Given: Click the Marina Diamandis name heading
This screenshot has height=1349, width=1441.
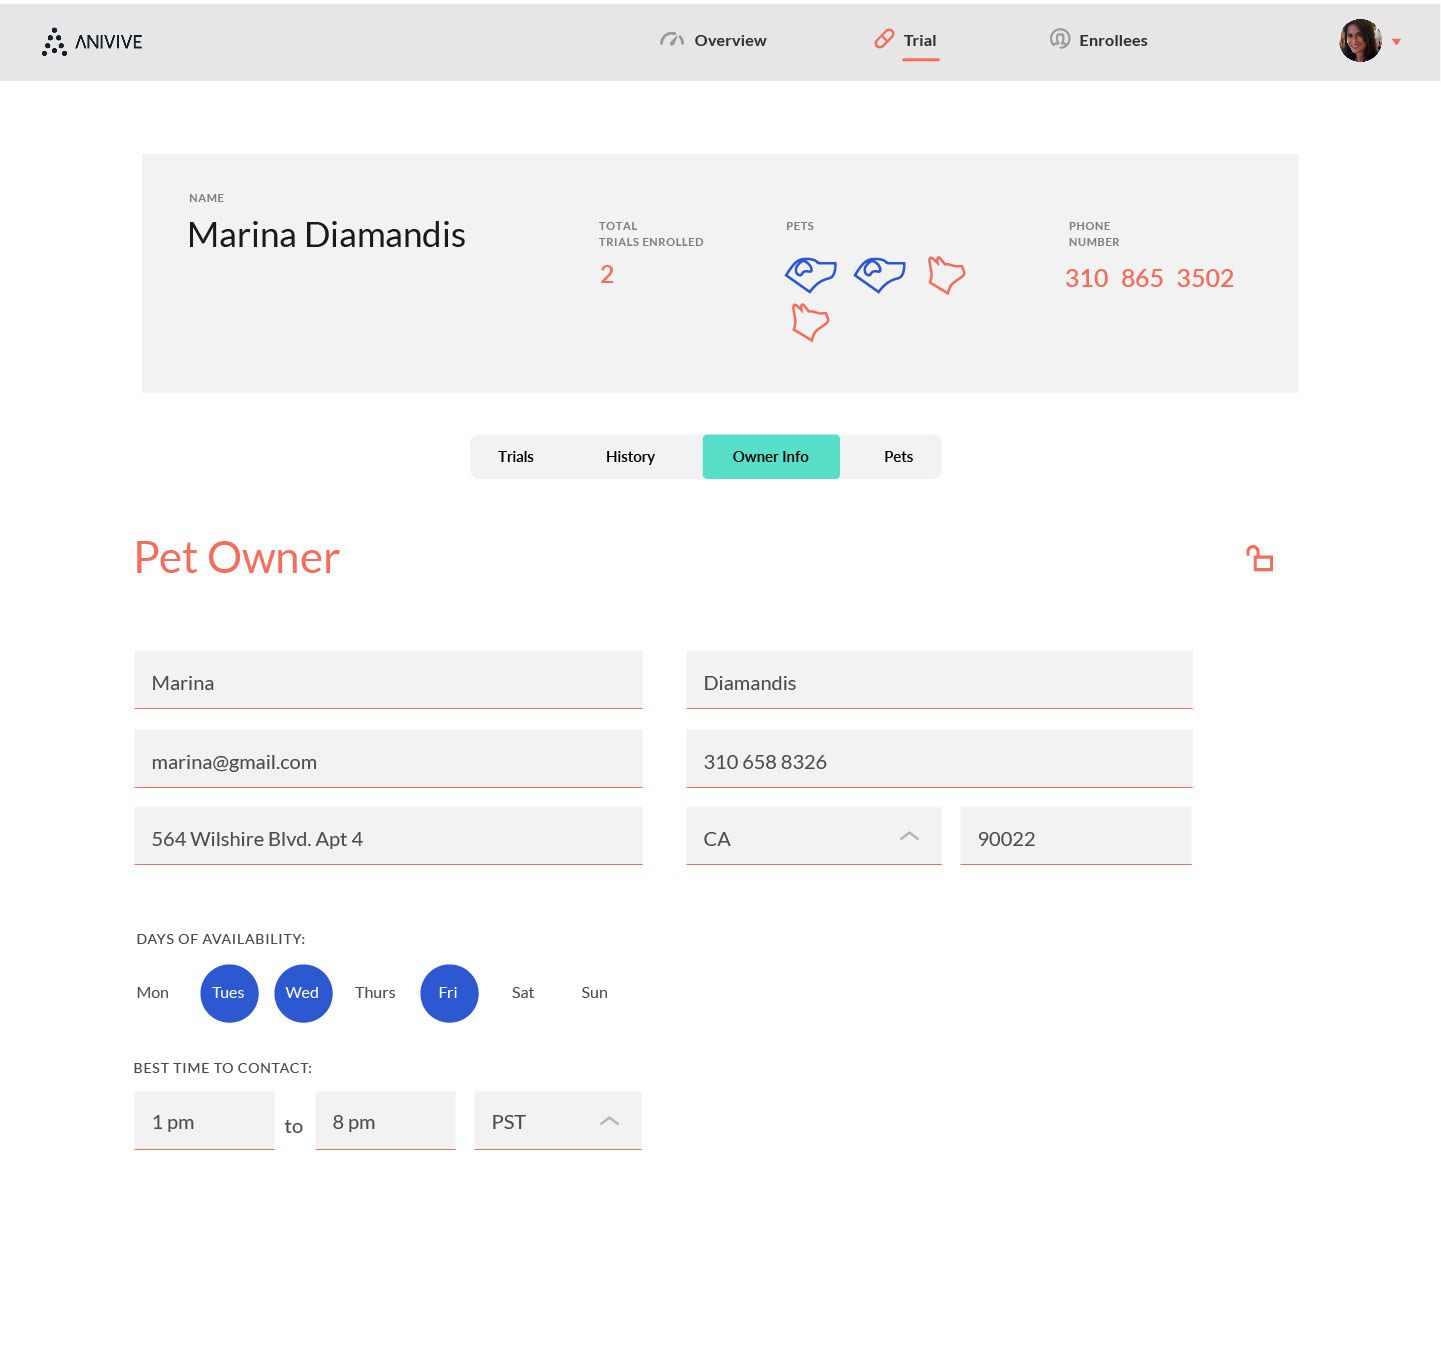Looking at the screenshot, I should [x=327, y=235].
